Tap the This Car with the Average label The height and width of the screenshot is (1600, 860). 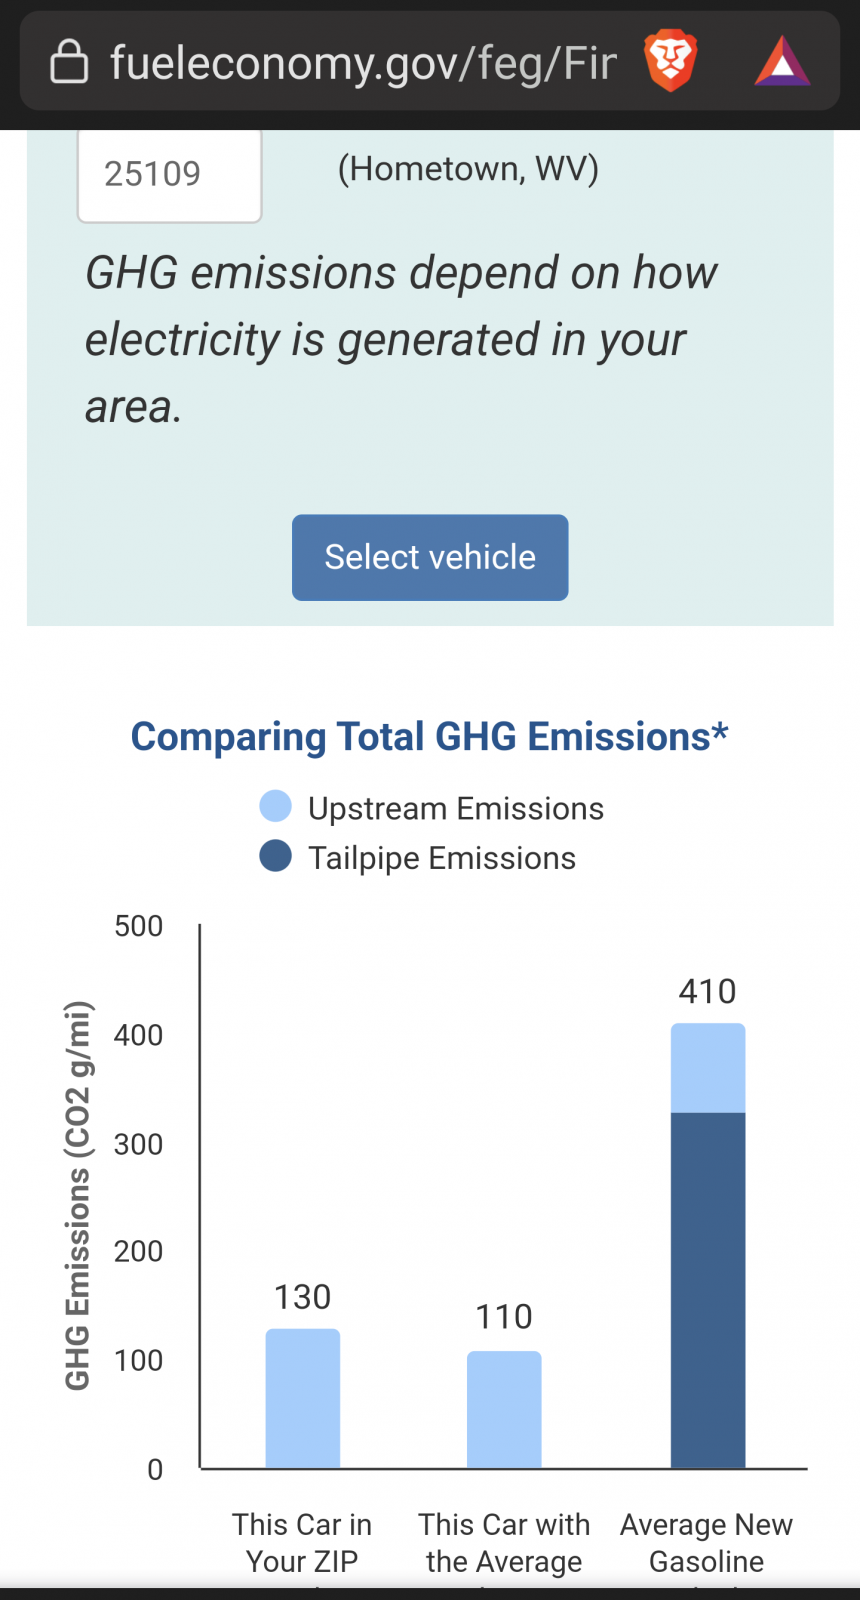(x=504, y=1542)
